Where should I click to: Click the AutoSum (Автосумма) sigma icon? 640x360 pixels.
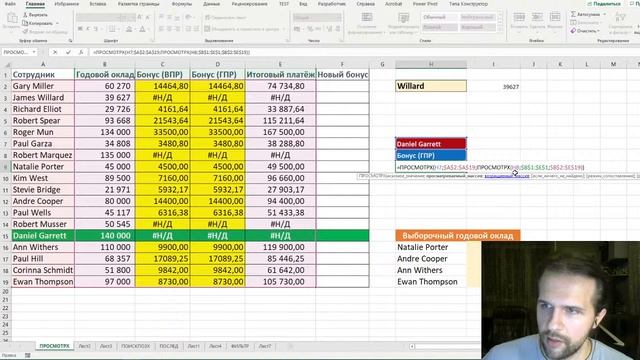(573, 14)
